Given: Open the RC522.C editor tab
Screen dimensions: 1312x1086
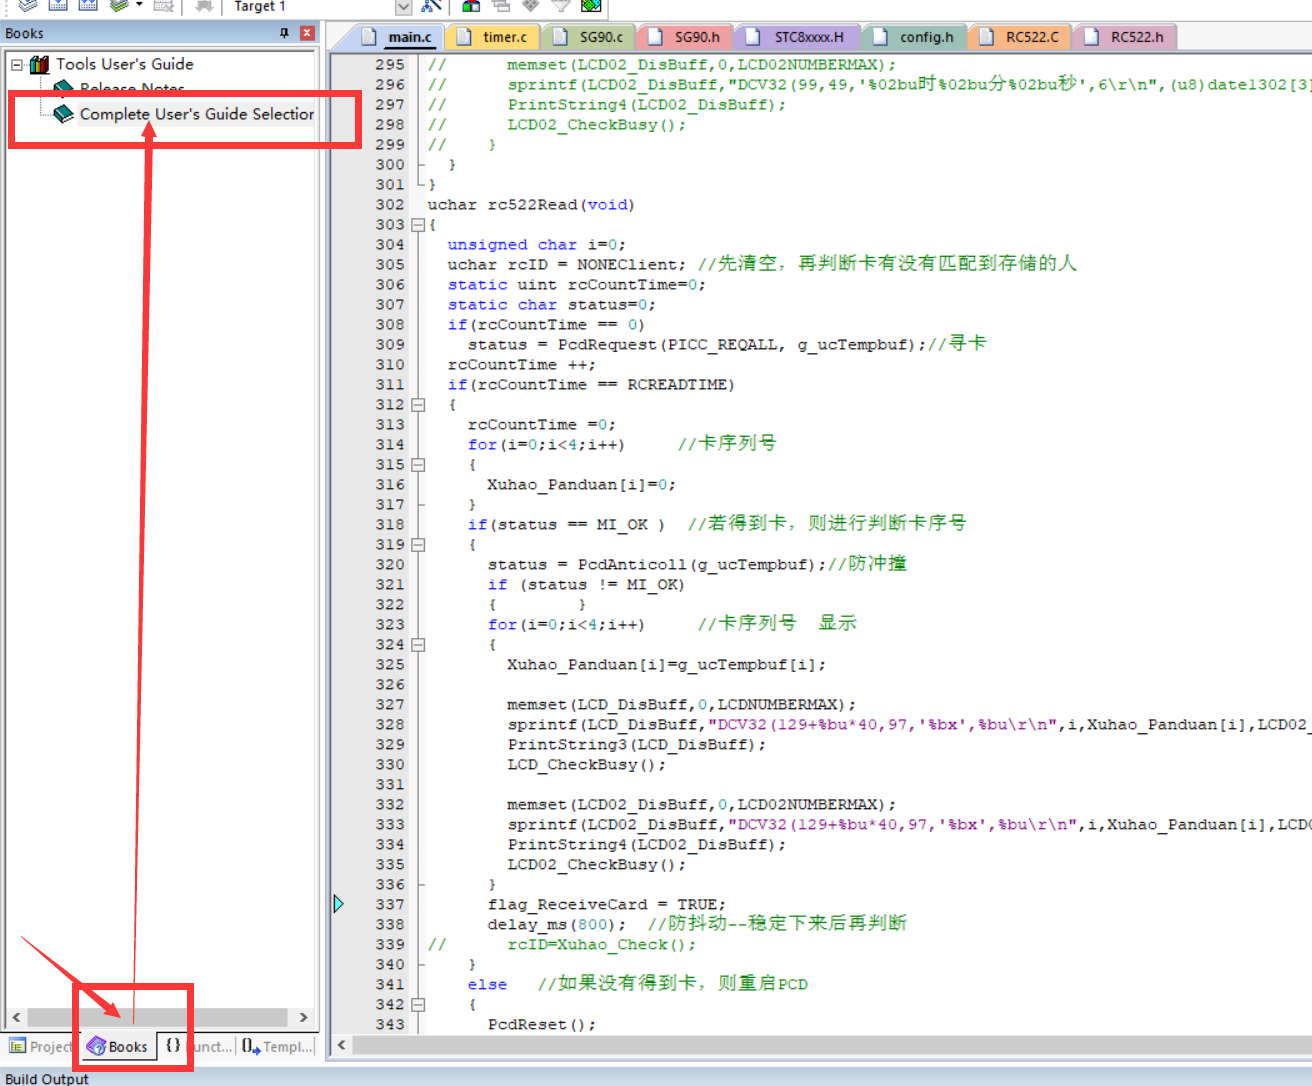Looking at the screenshot, I should [x=1021, y=37].
